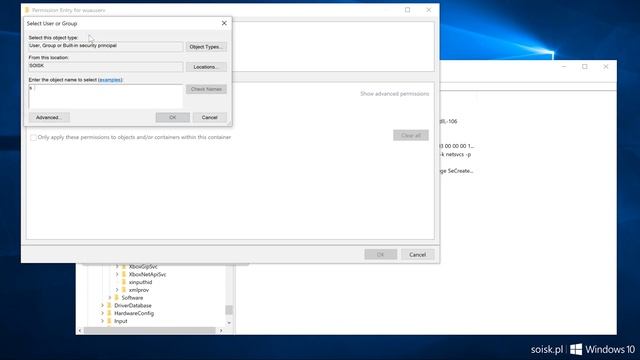
Task: Cancel the Select User or Group dialog
Action: (x=209, y=118)
